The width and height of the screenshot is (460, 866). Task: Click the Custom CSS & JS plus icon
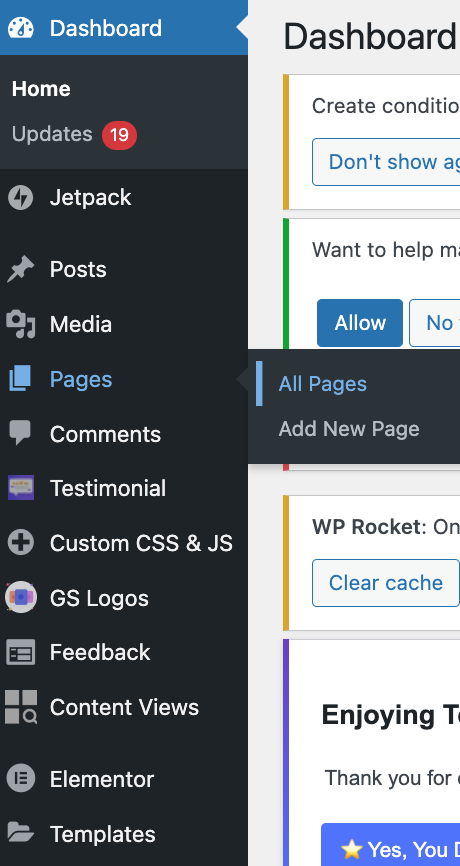[21, 543]
